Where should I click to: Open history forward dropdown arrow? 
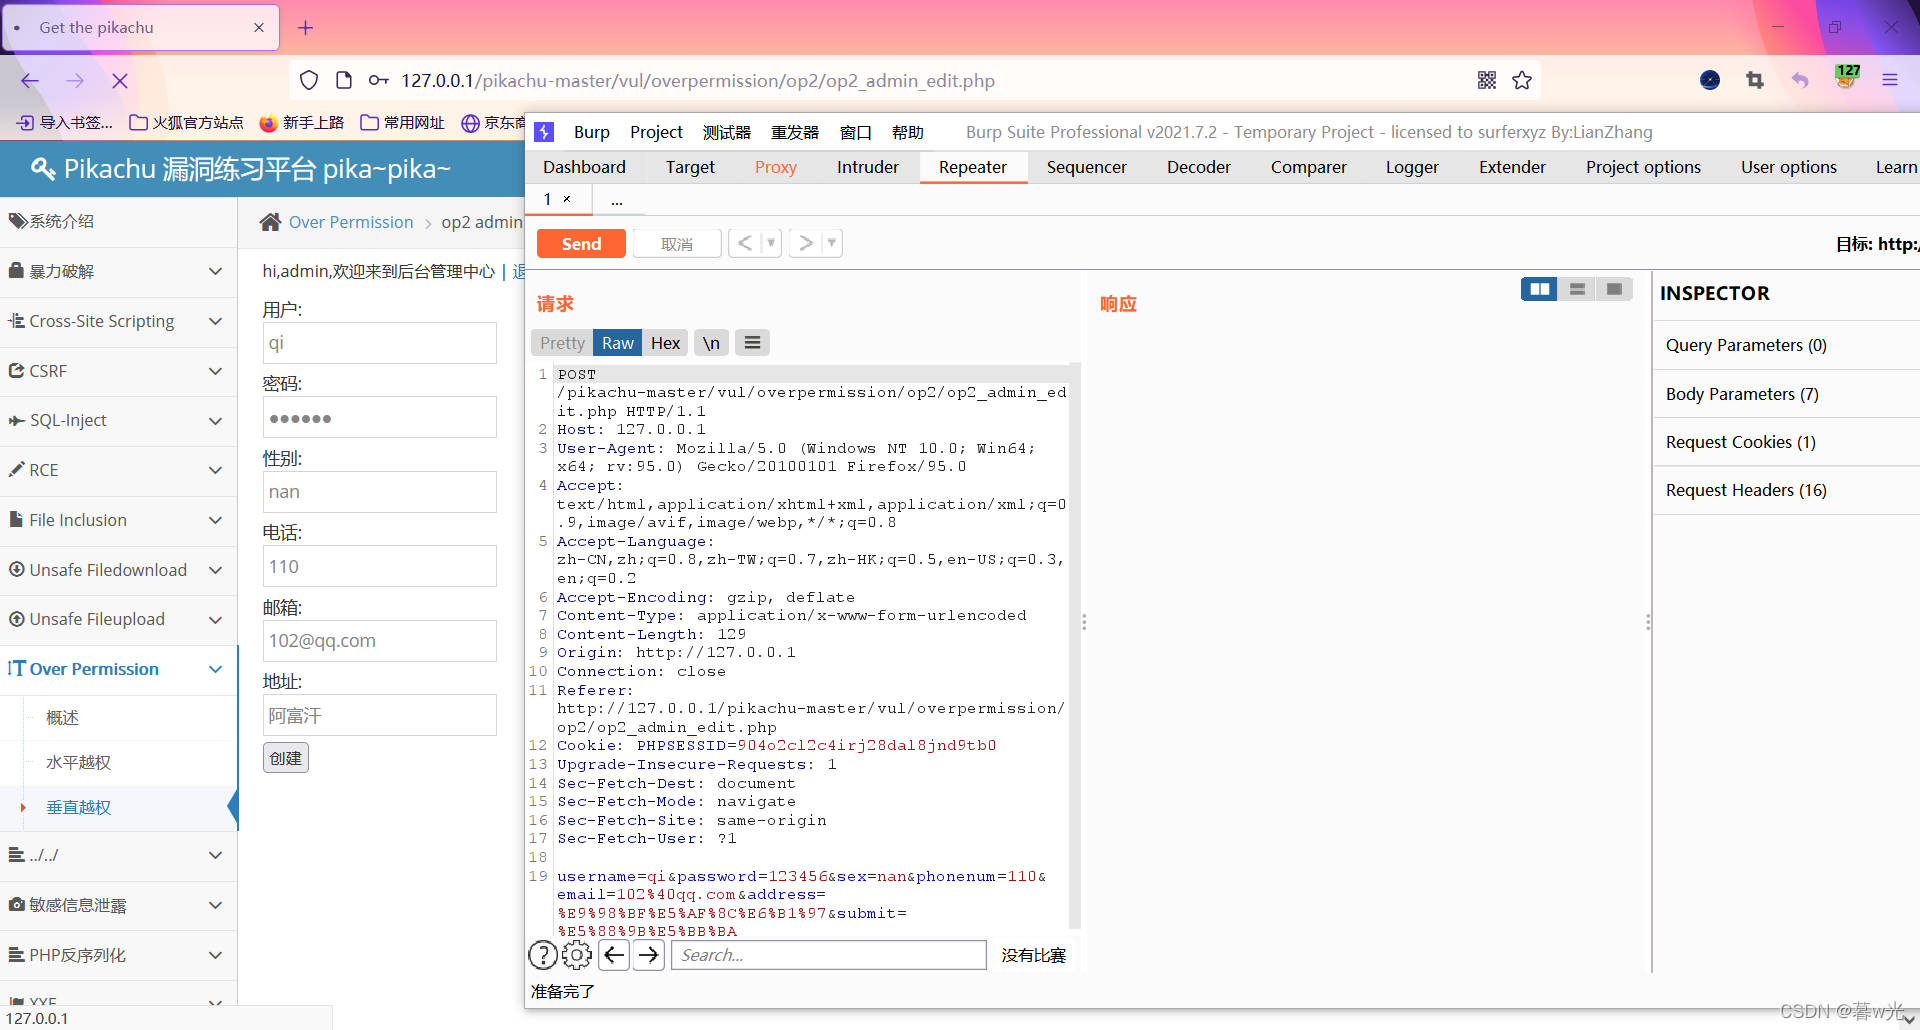[x=832, y=243]
